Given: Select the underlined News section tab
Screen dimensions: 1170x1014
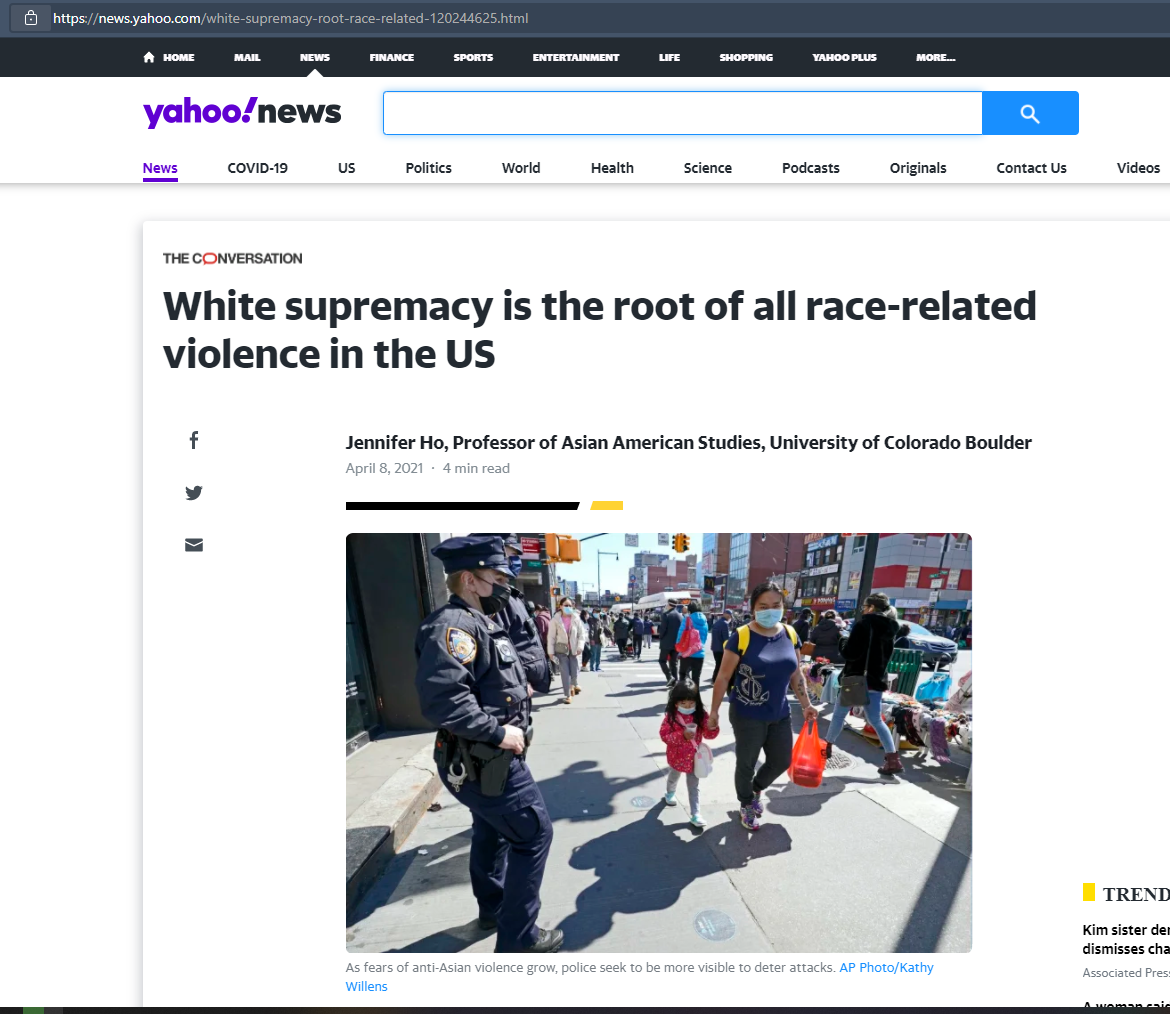Looking at the screenshot, I should coord(160,168).
